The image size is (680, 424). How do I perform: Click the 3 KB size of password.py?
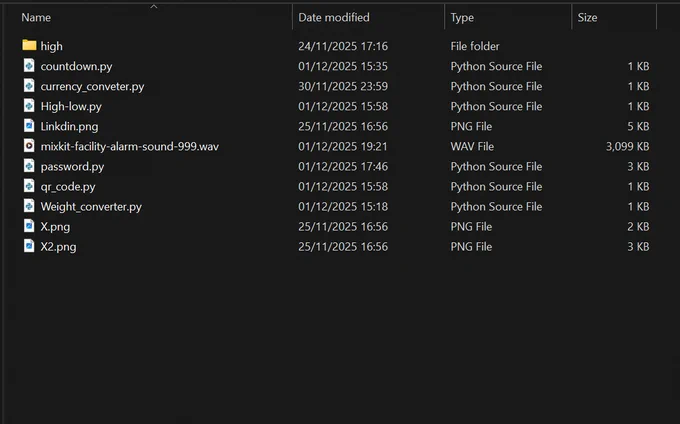point(638,166)
